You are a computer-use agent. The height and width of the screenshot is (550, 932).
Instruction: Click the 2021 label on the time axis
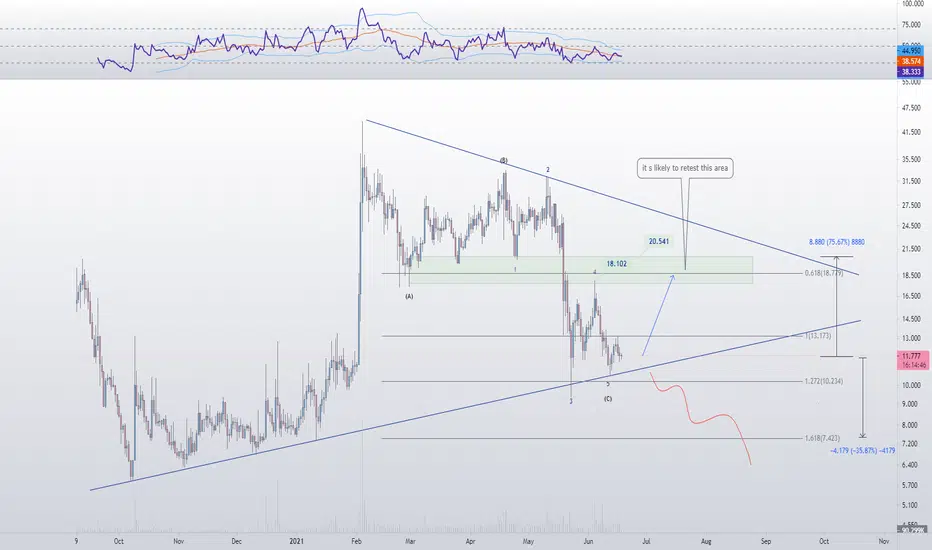click(297, 541)
